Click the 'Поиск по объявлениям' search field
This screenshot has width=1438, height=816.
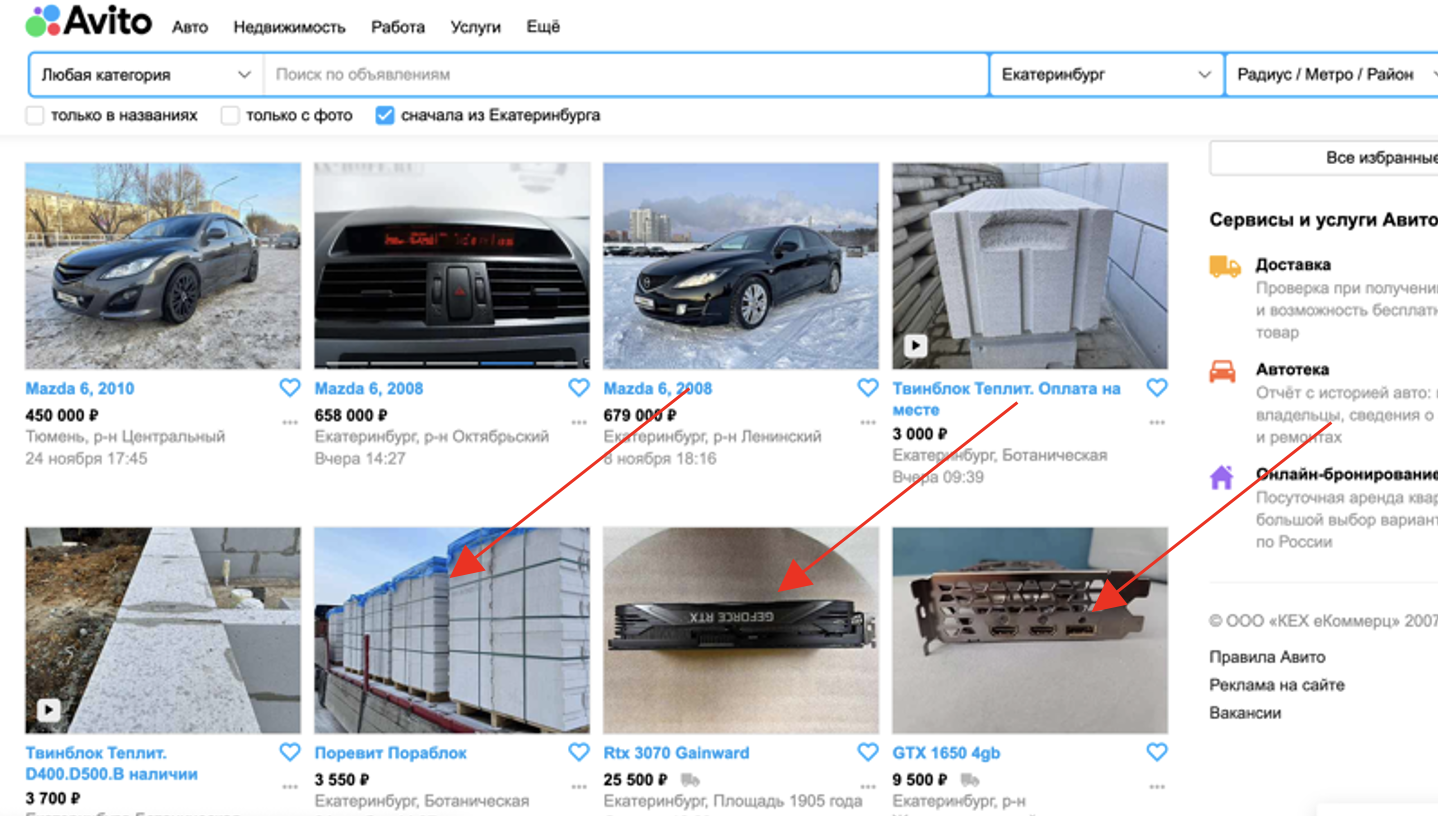[x=626, y=74]
